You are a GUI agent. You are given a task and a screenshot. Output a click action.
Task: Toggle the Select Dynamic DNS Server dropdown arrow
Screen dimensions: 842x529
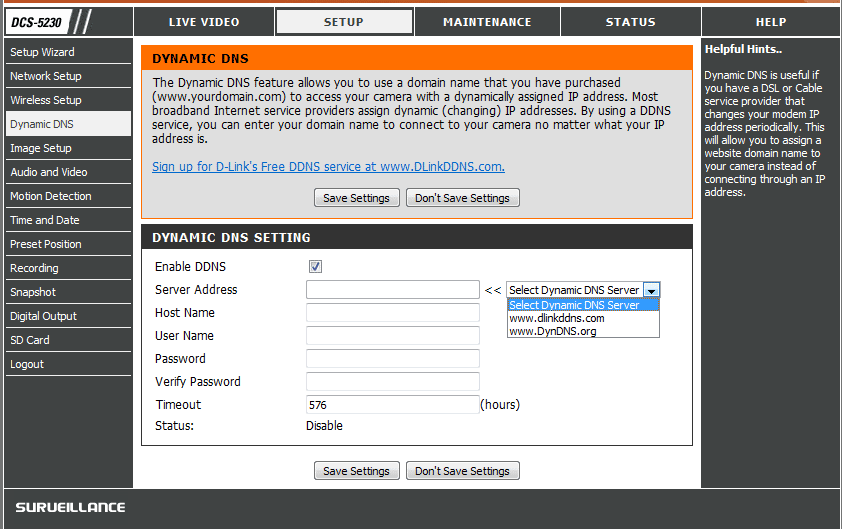pos(651,290)
